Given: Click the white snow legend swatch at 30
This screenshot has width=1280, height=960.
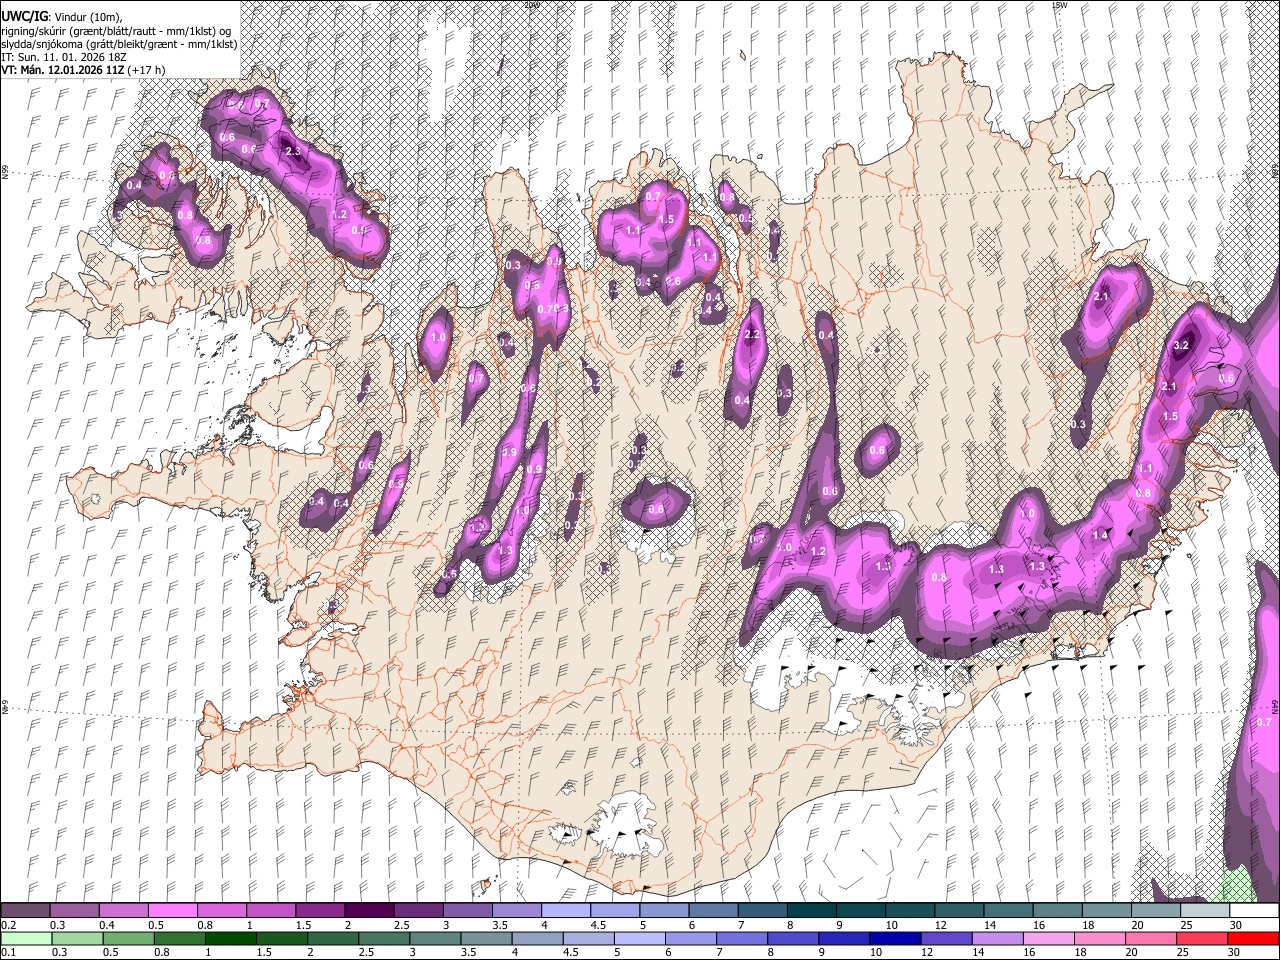Looking at the screenshot, I should click(1254, 911).
